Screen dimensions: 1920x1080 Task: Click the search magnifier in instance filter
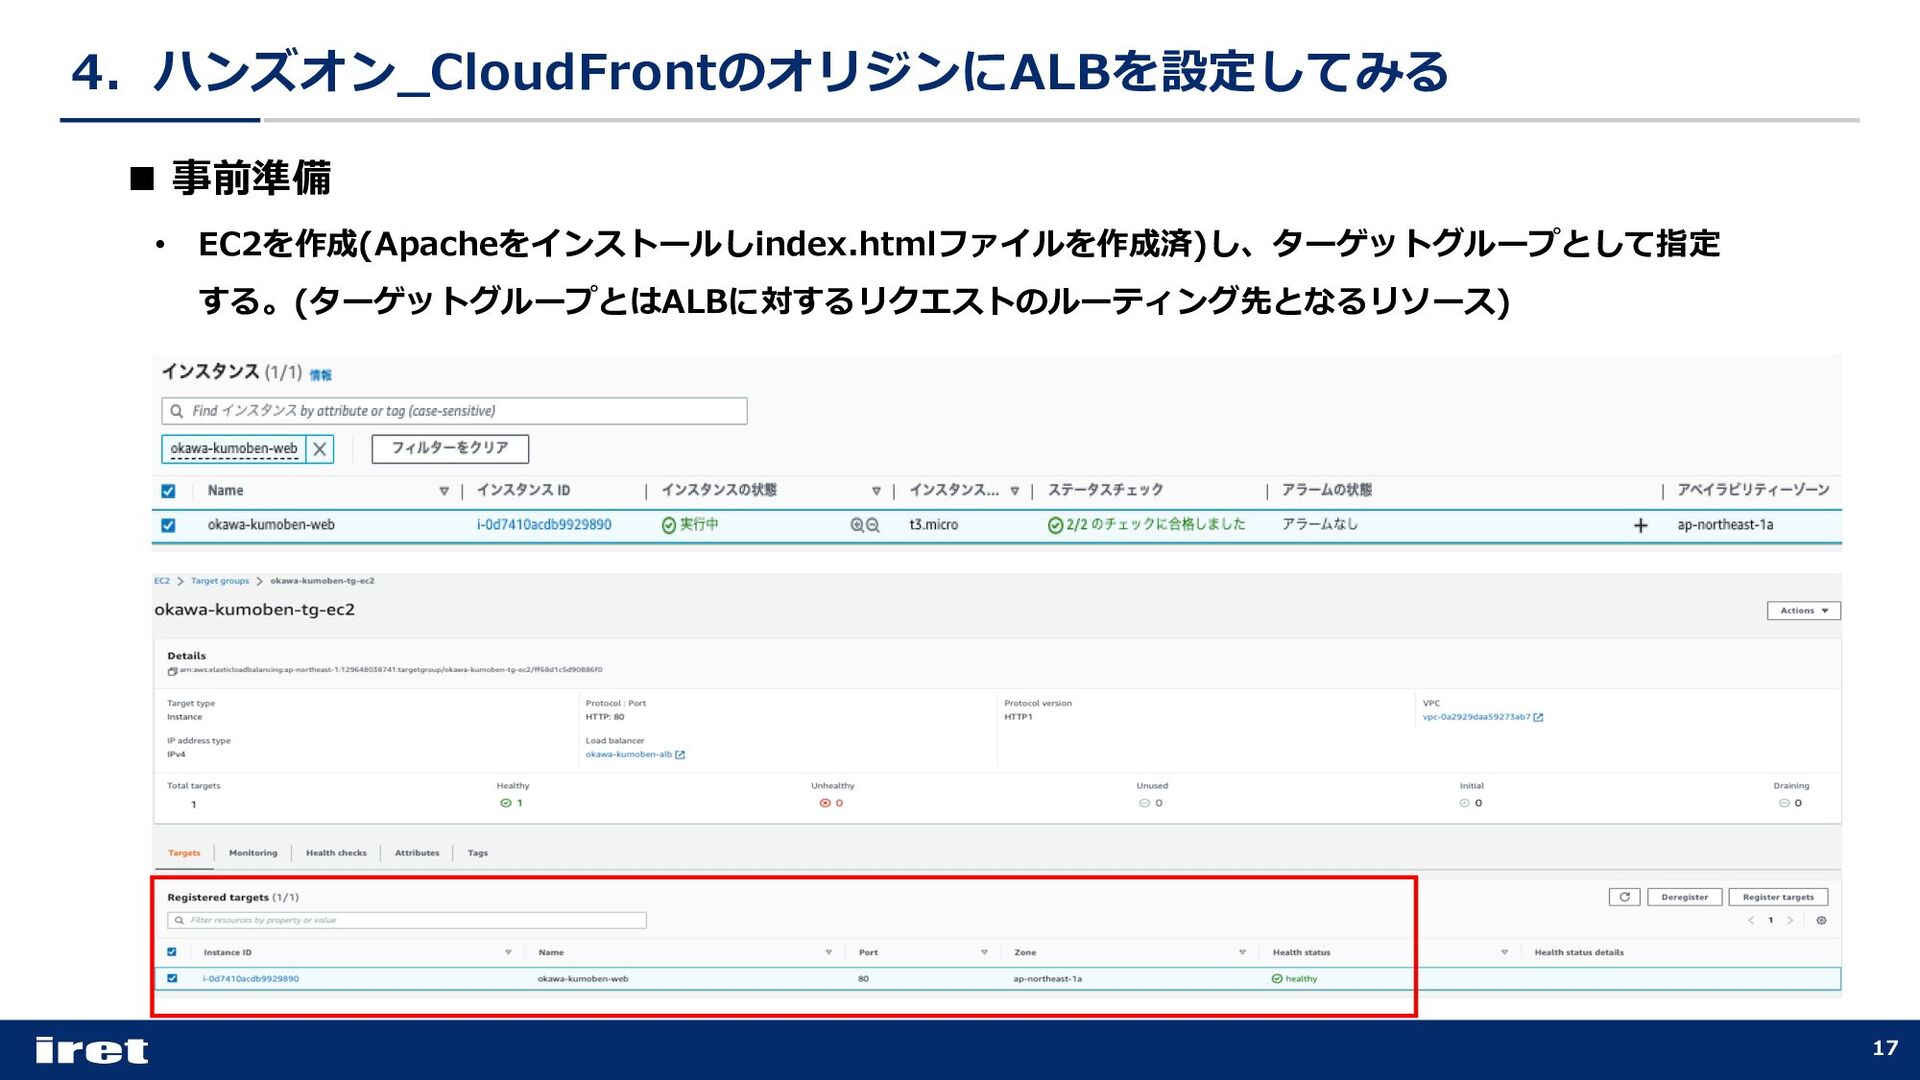pos(177,411)
